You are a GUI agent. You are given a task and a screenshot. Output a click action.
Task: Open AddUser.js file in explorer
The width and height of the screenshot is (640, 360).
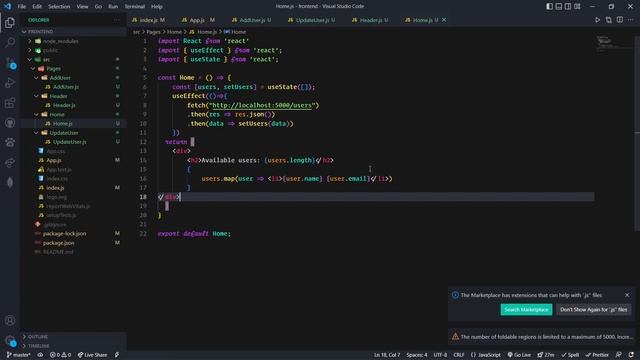tap(66, 87)
